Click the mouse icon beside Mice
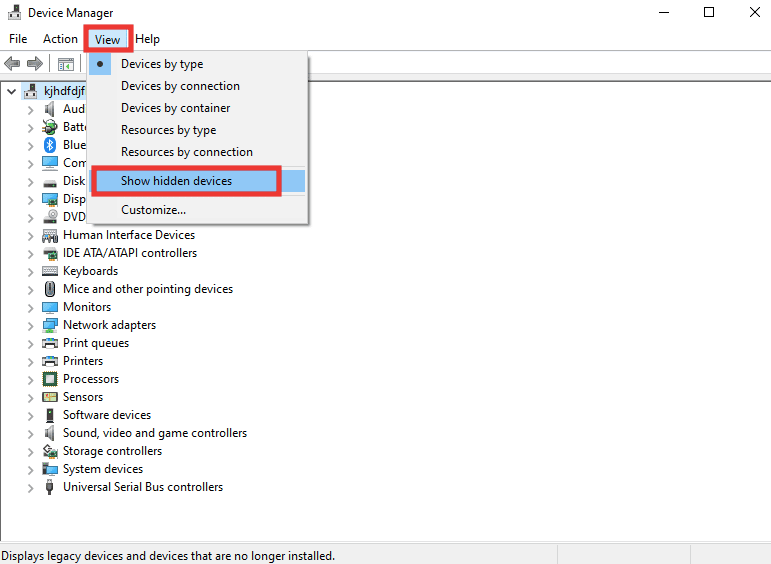 tap(50, 289)
